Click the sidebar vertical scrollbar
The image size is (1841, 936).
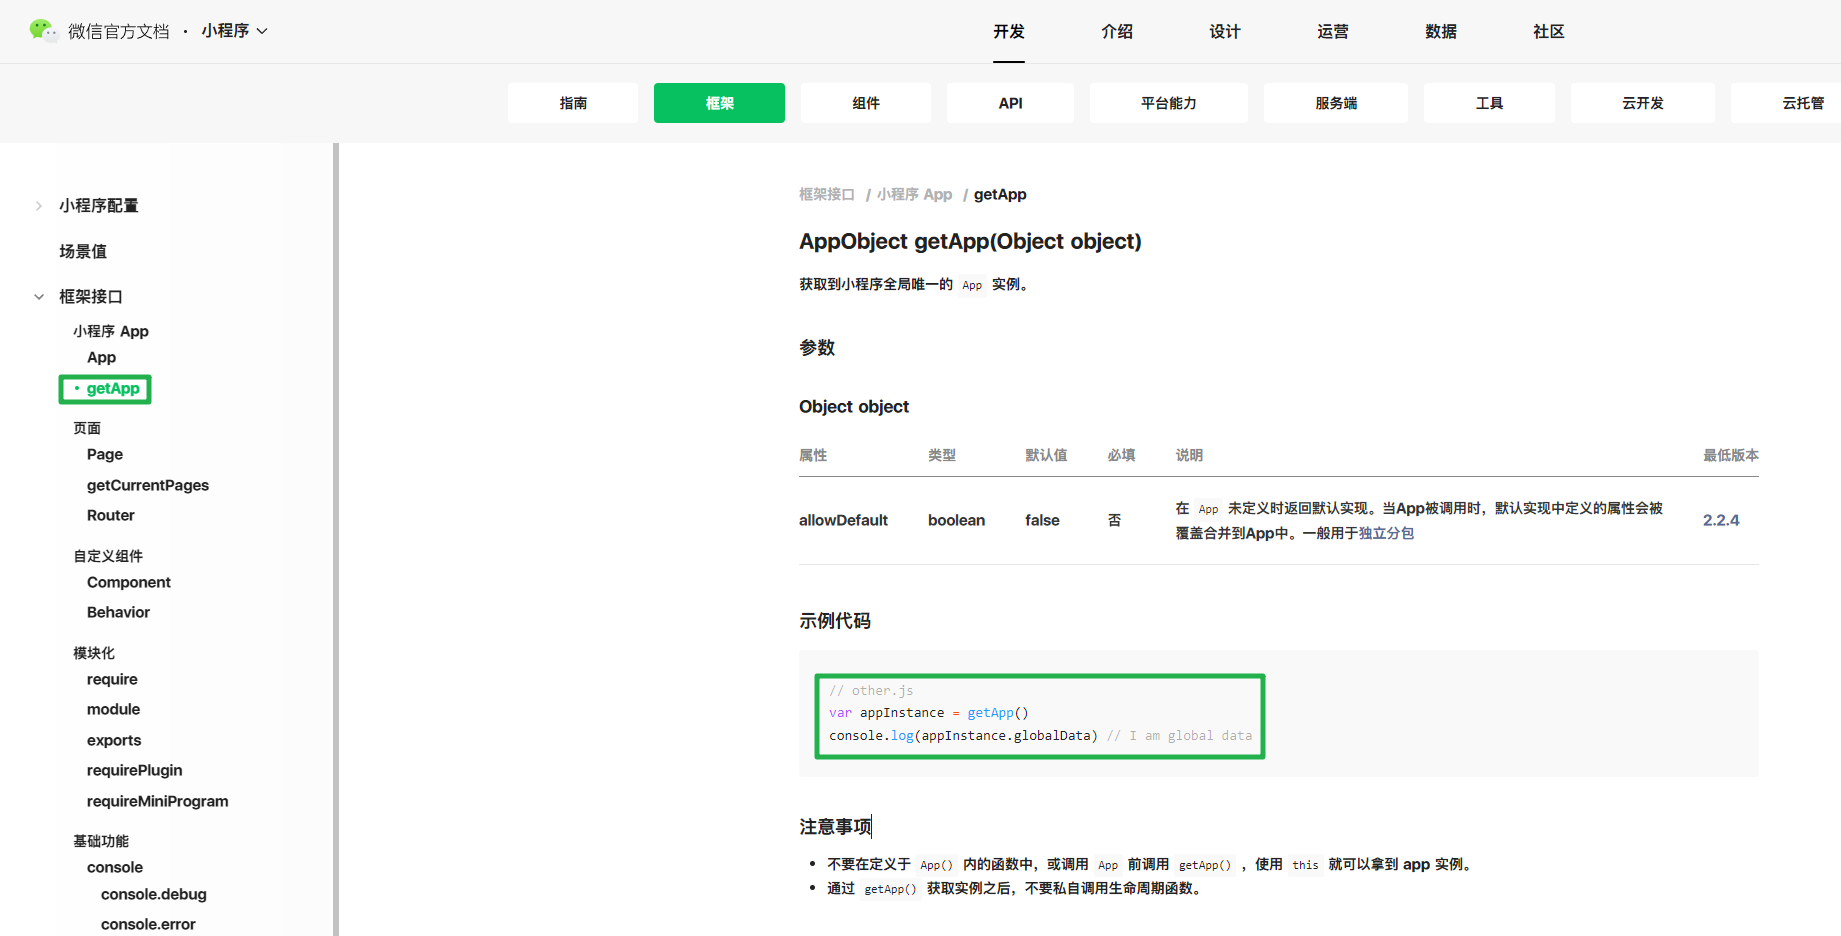pyautogui.click(x=336, y=539)
